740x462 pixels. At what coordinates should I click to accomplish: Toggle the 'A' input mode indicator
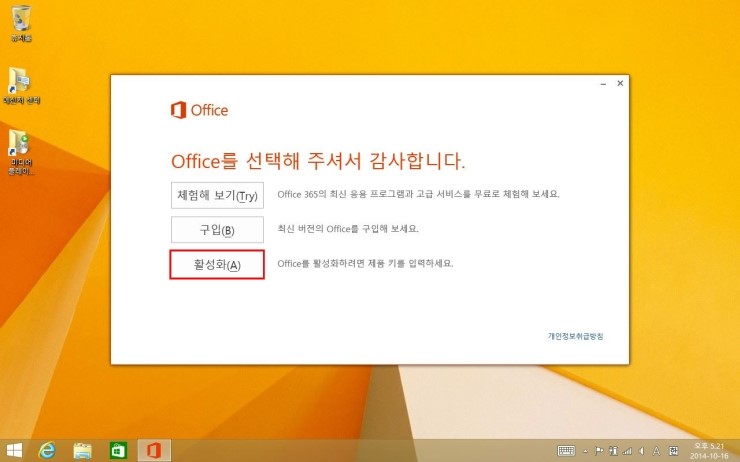tap(656, 451)
